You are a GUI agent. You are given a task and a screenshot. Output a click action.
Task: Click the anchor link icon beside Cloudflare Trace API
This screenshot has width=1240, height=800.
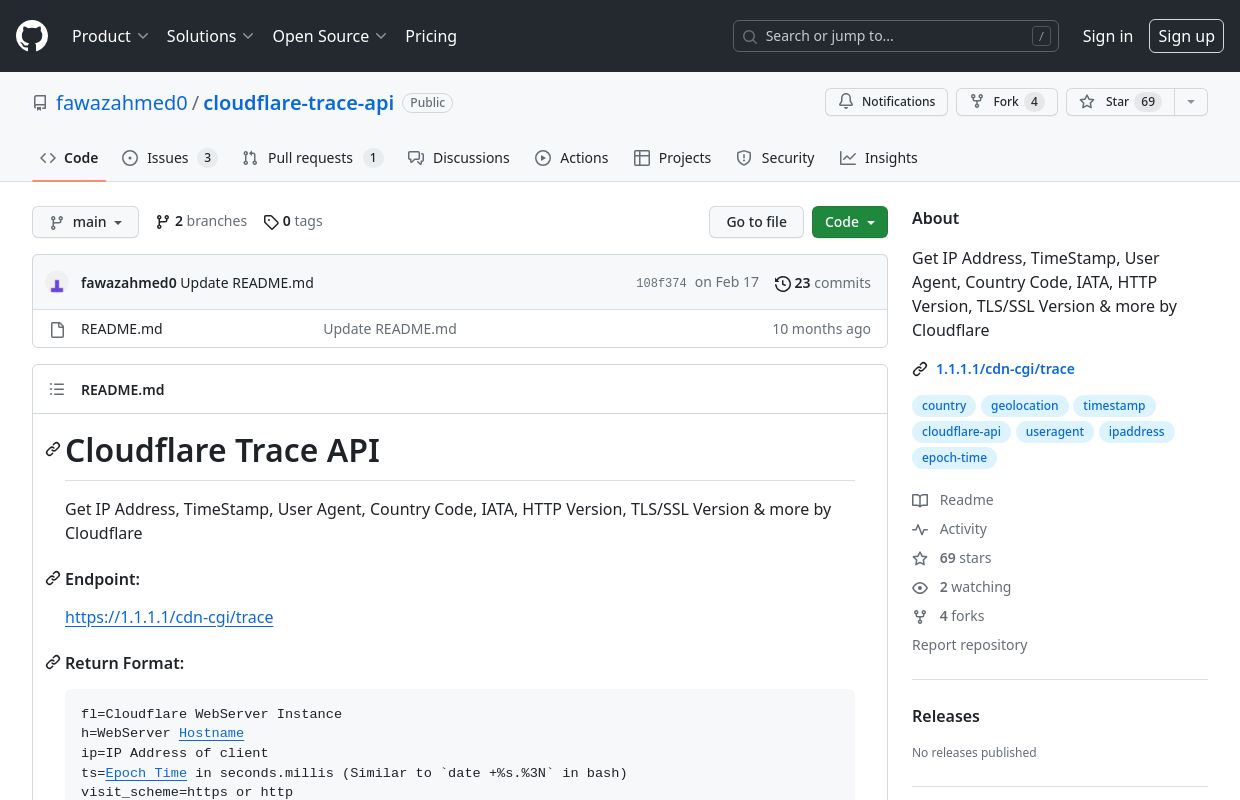coord(53,450)
